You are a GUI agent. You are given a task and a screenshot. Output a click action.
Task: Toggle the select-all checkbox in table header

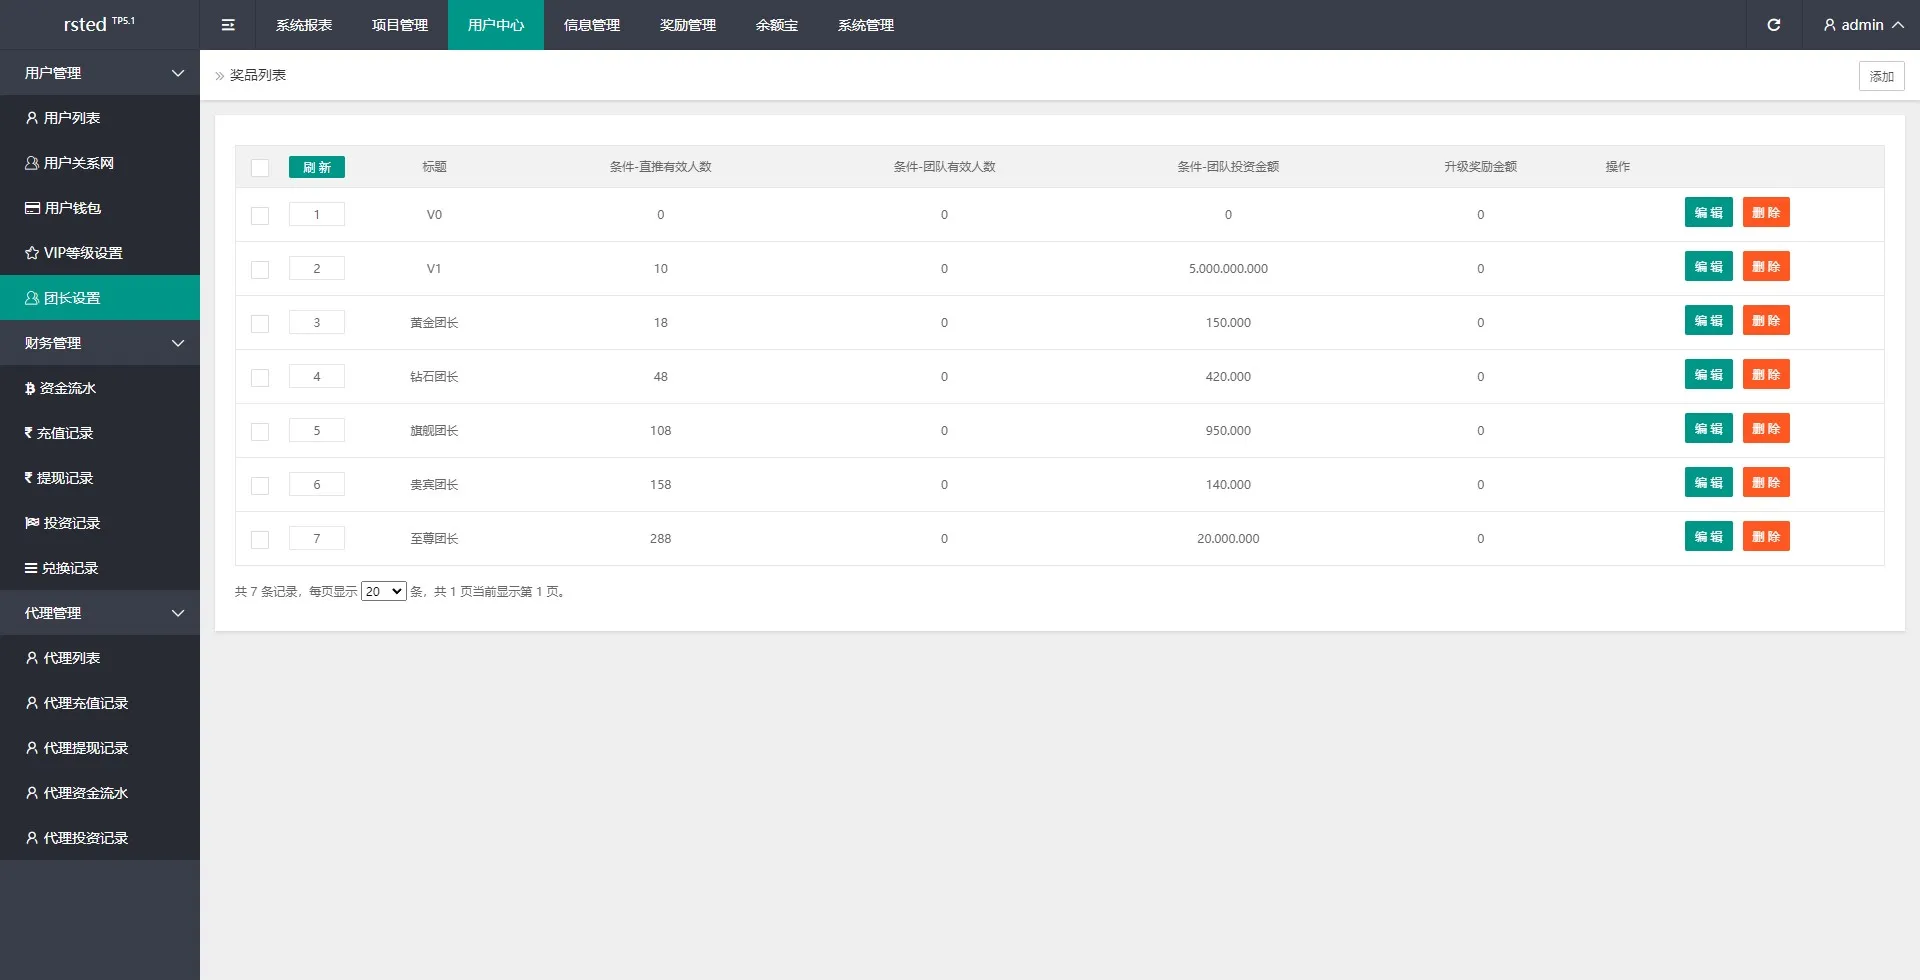click(260, 168)
